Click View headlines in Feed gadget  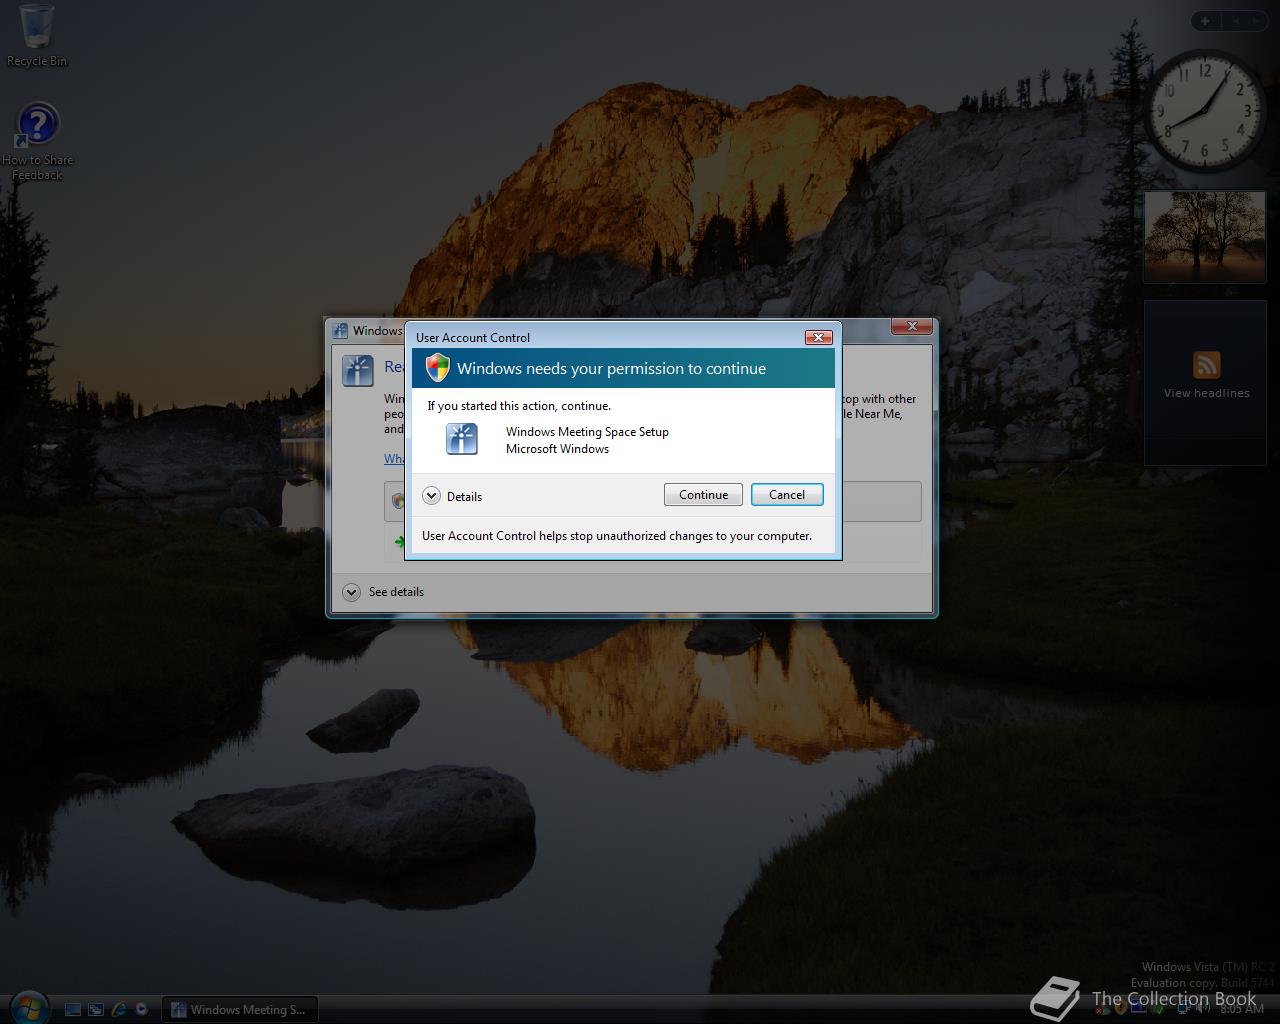[1206, 393]
